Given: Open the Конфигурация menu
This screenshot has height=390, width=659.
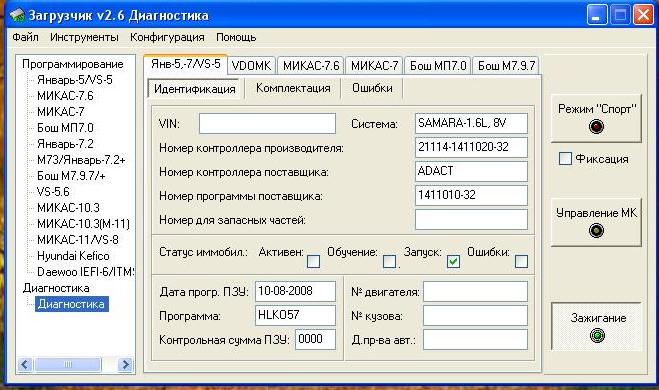Looking at the screenshot, I should (x=167, y=37).
